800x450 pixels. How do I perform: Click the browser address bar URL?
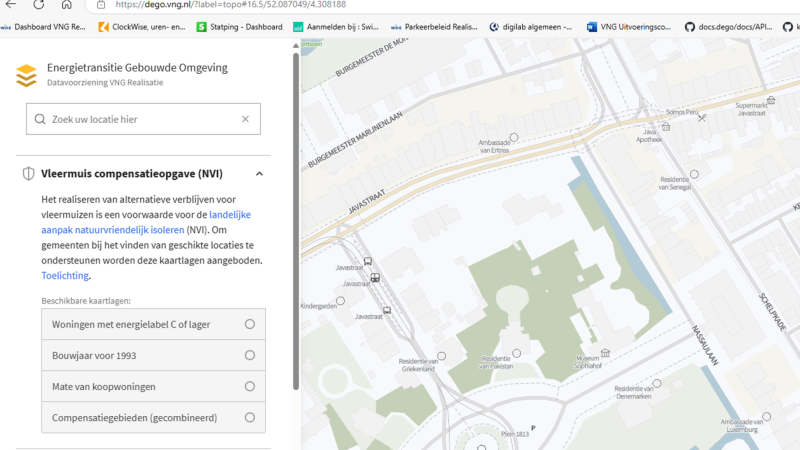click(231, 5)
